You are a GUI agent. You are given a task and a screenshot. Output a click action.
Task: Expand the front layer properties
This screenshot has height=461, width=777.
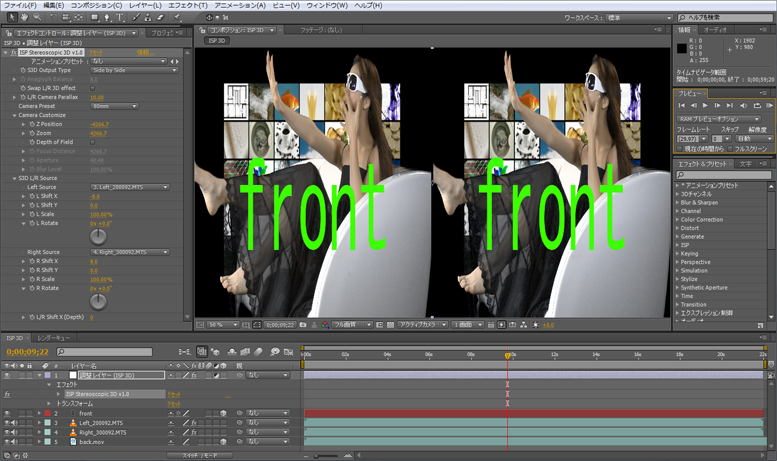[x=40, y=413]
